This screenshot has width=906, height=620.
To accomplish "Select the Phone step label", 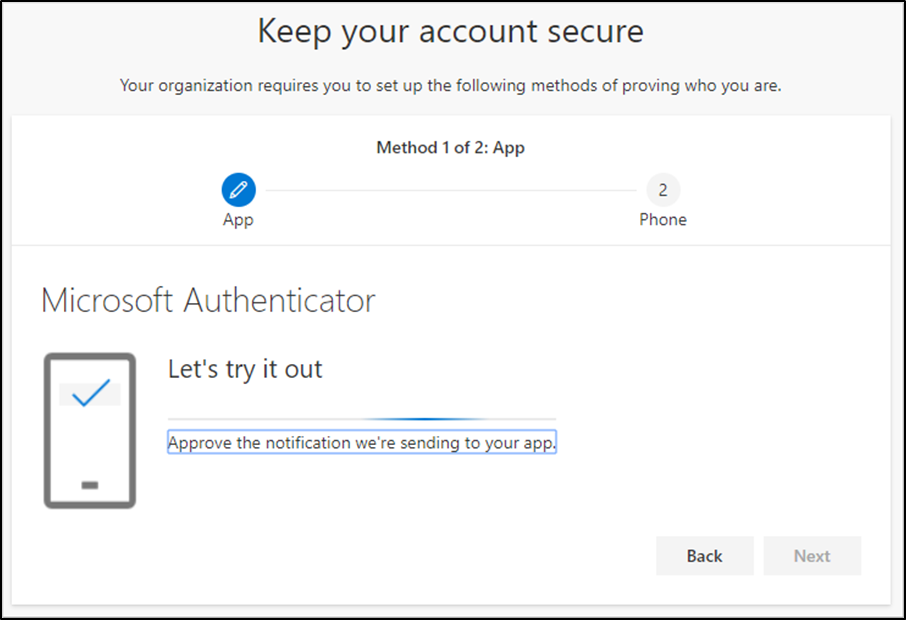I will (x=662, y=220).
